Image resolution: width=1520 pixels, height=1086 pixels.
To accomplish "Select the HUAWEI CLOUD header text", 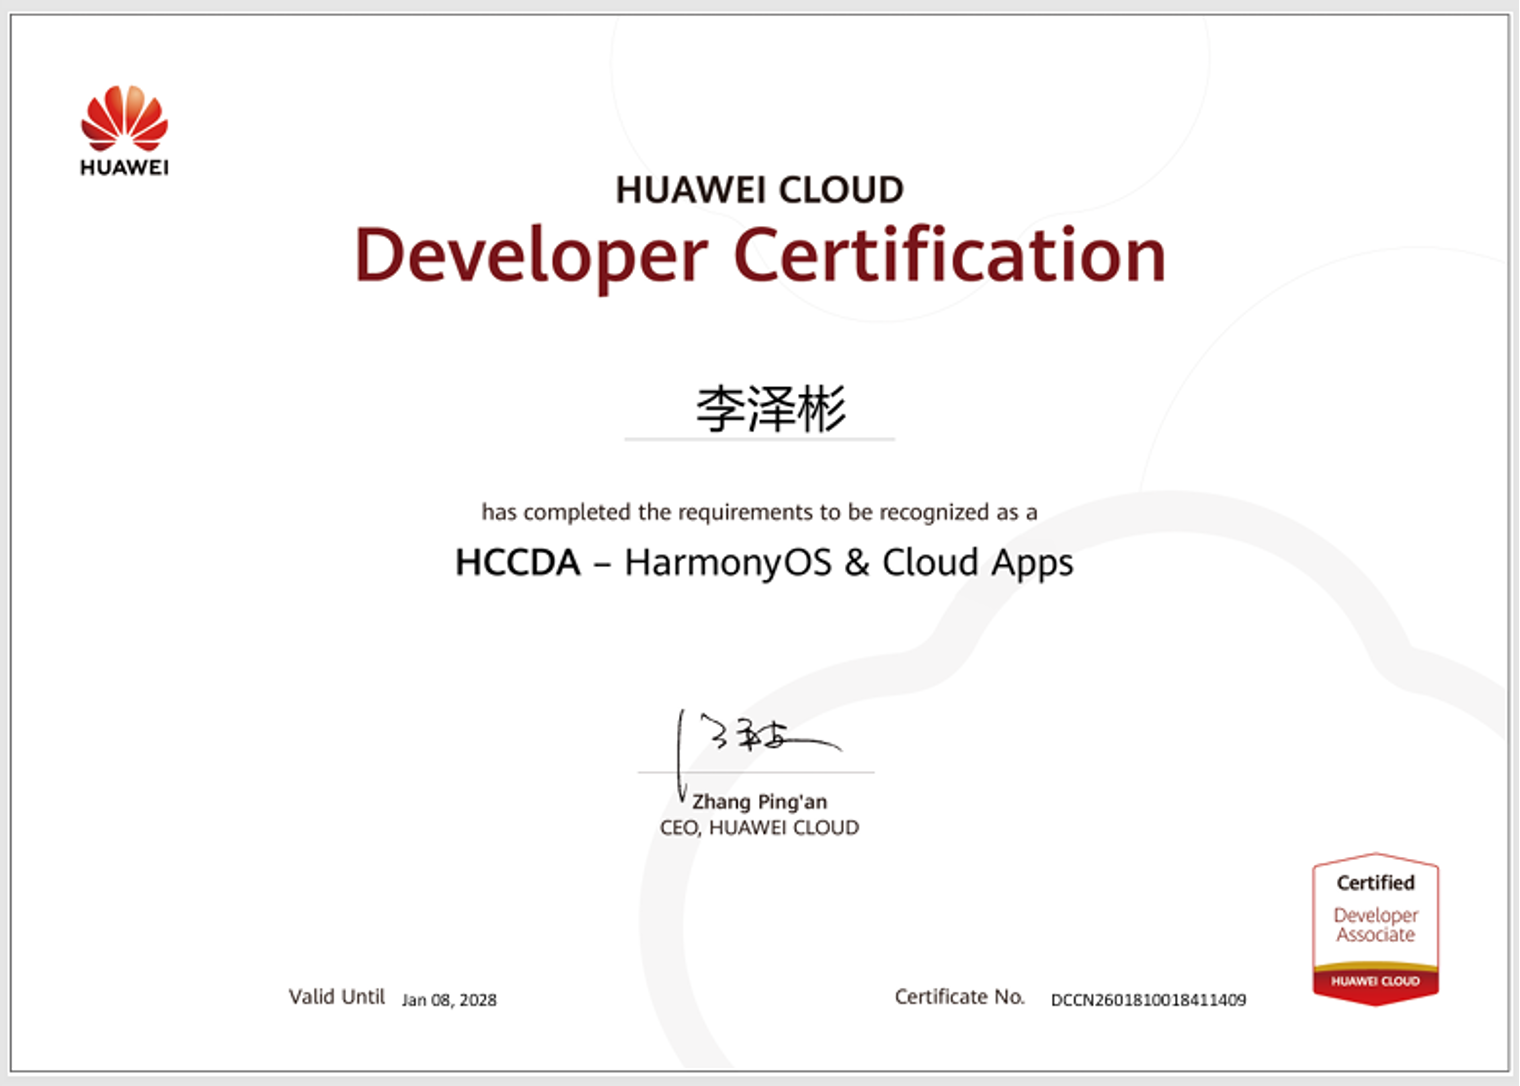I will [x=759, y=190].
